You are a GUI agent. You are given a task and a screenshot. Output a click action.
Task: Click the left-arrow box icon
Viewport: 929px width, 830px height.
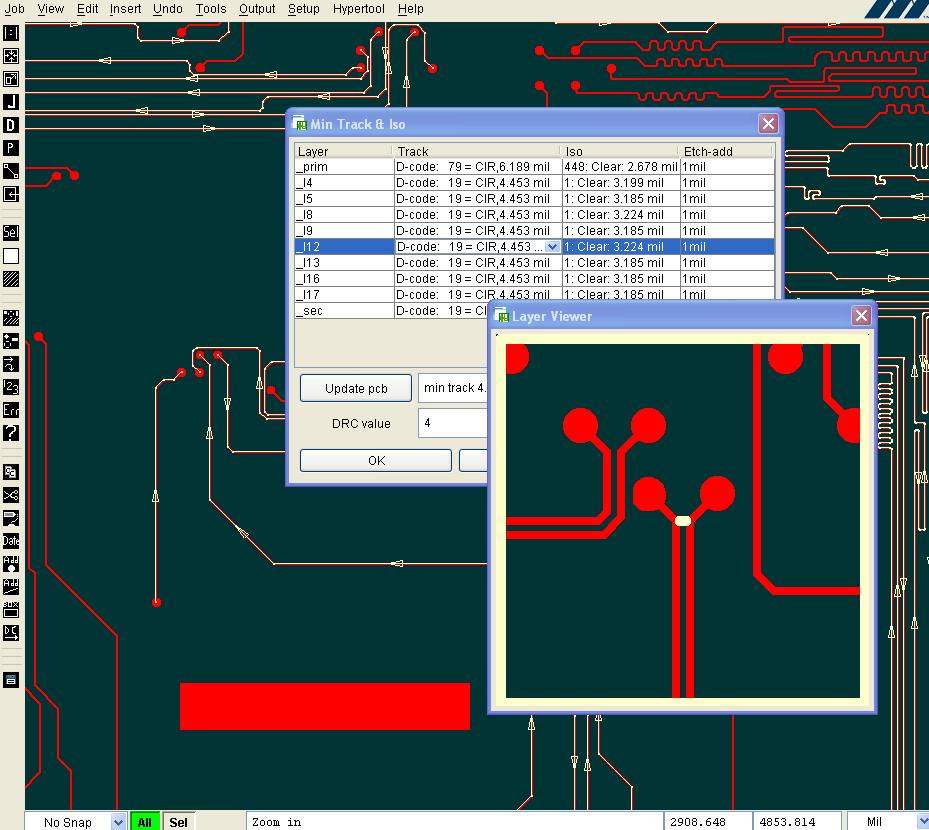click(x=11, y=194)
